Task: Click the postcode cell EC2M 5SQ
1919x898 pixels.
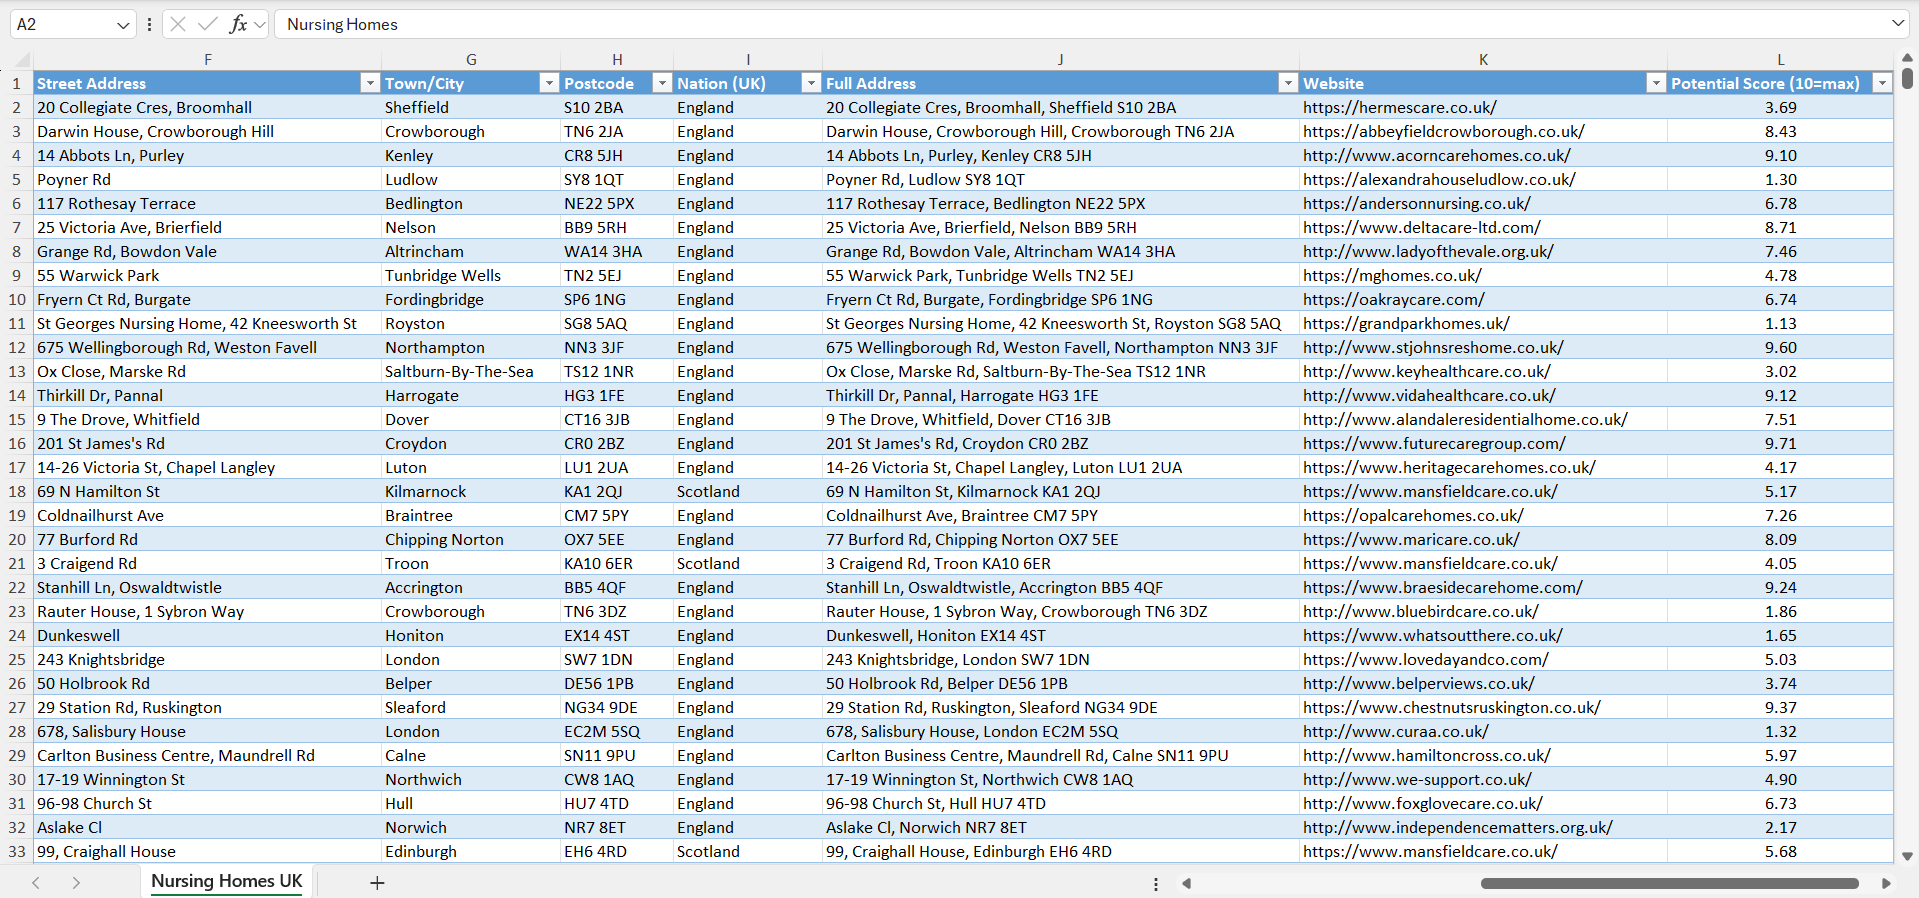Action: (617, 731)
